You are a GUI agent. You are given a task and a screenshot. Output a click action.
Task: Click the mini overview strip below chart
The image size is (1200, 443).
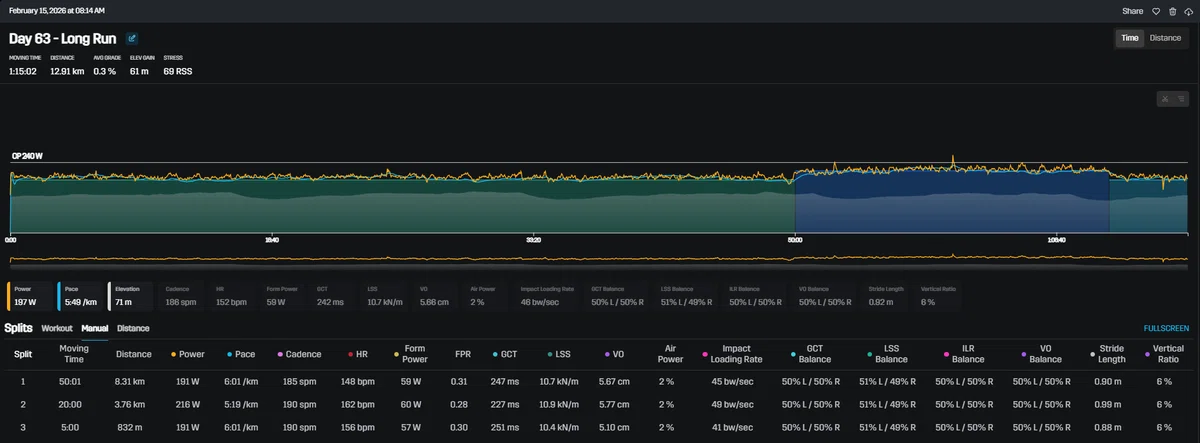point(600,259)
